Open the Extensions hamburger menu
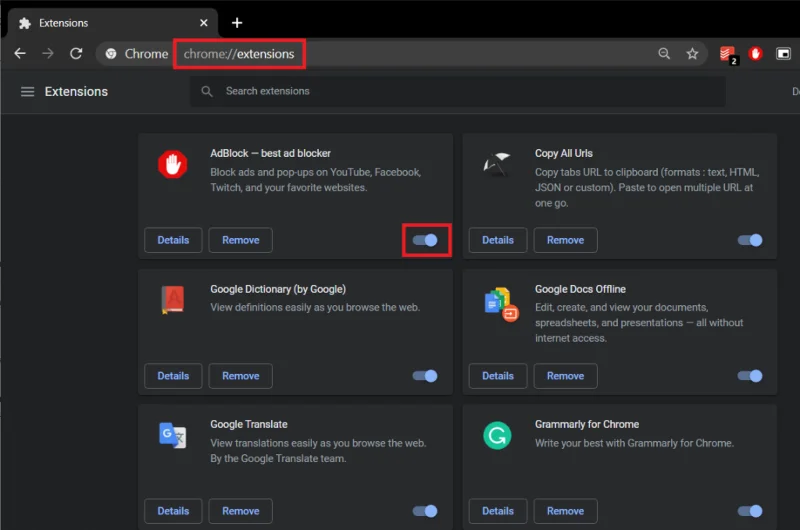The width and height of the screenshot is (800, 530). point(28,91)
